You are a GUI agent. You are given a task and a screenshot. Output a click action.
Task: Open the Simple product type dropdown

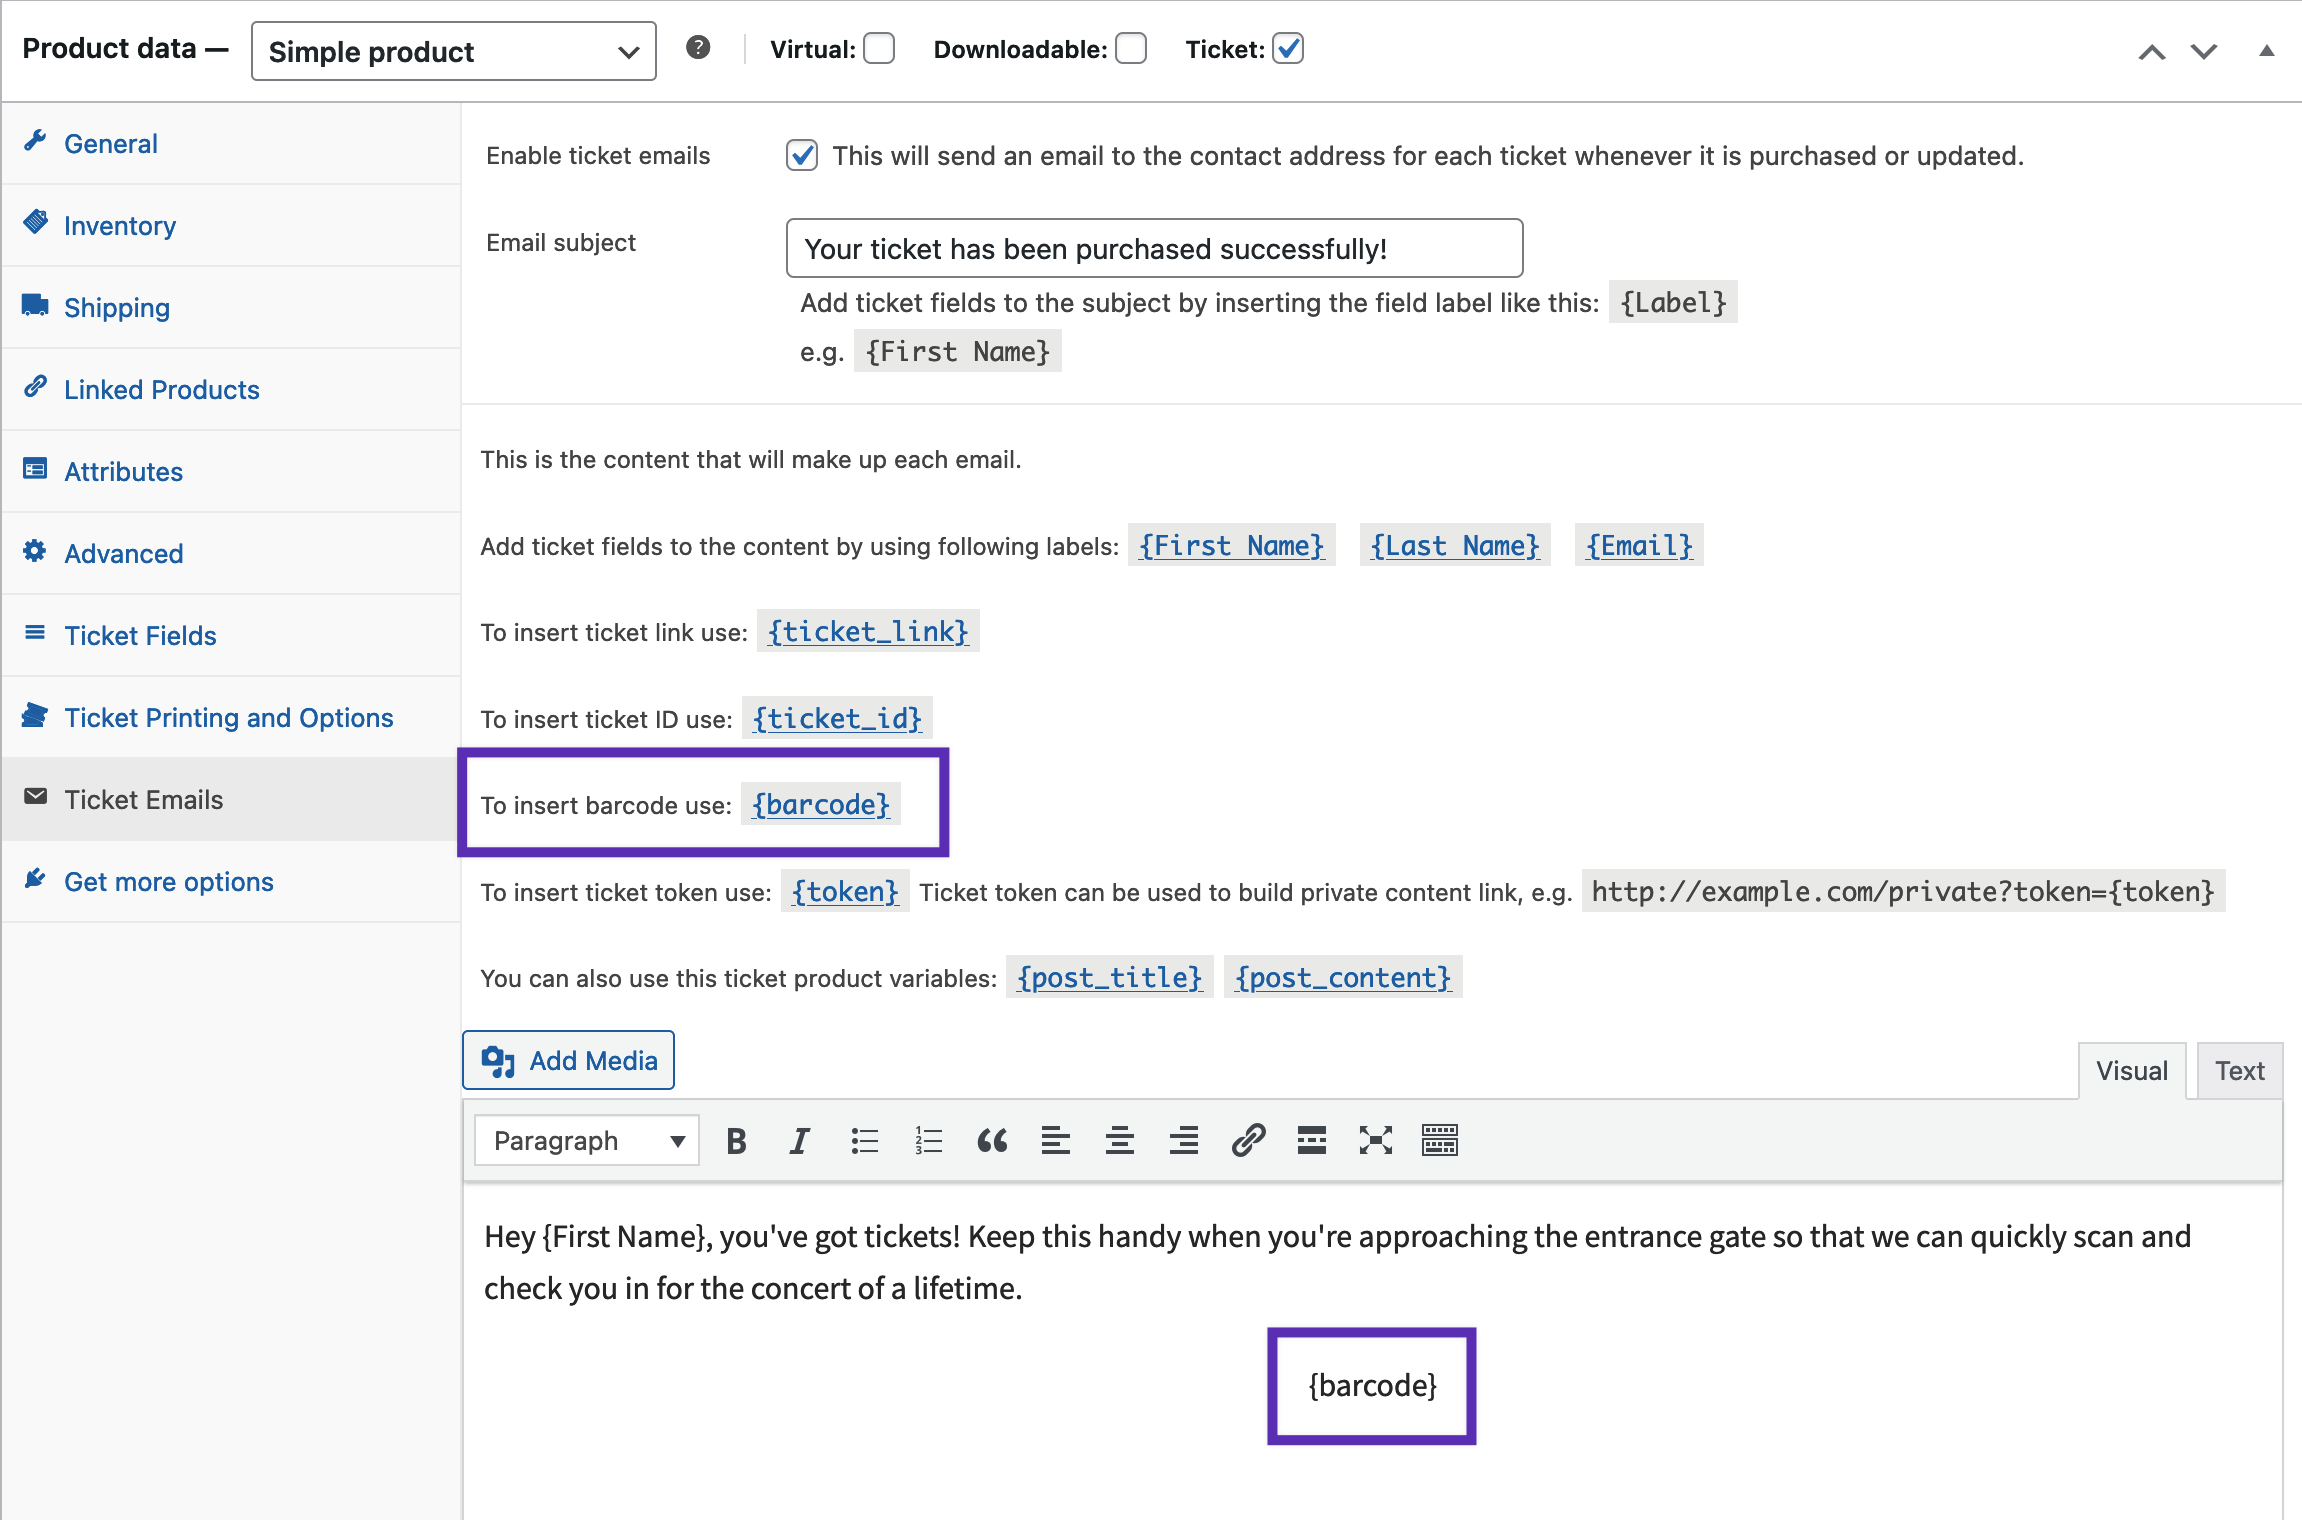453,51
